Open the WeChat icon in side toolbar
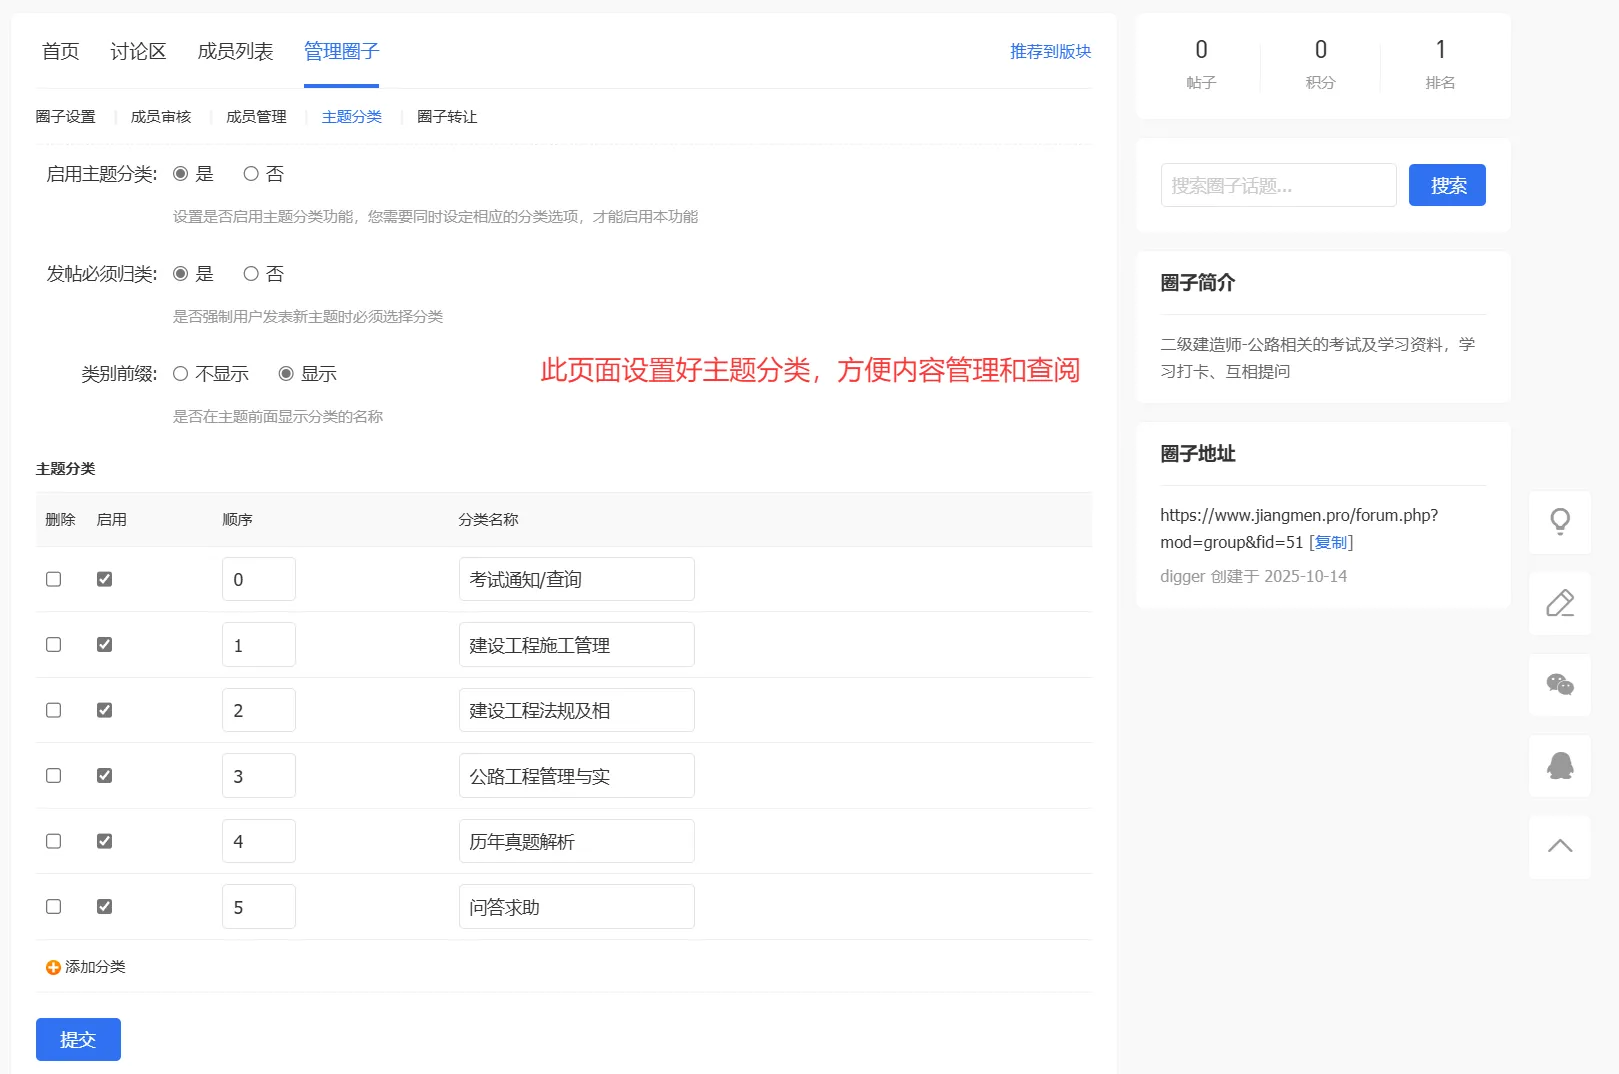Viewport: 1619px width, 1074px height. point(1559,684)
